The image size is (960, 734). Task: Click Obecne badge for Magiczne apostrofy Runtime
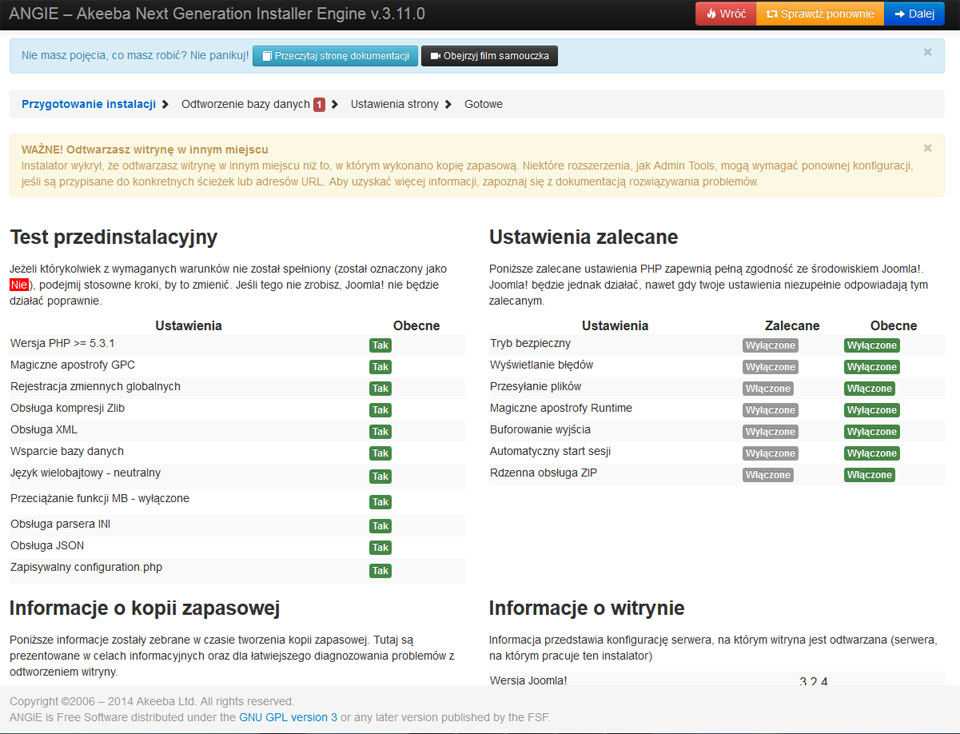pyautogui.click(x=872, y=410)
